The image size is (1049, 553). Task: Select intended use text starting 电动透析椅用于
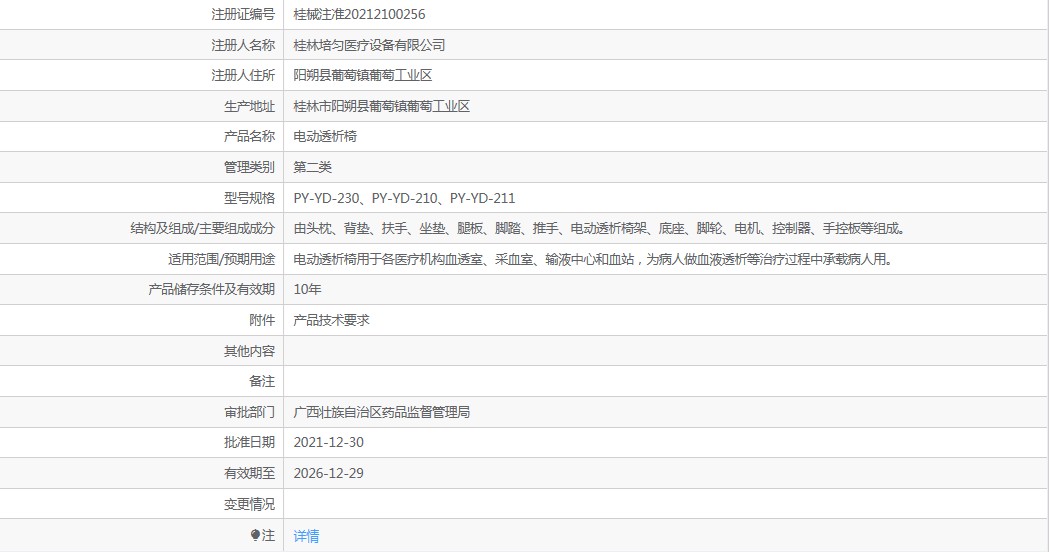click(594, 259)
